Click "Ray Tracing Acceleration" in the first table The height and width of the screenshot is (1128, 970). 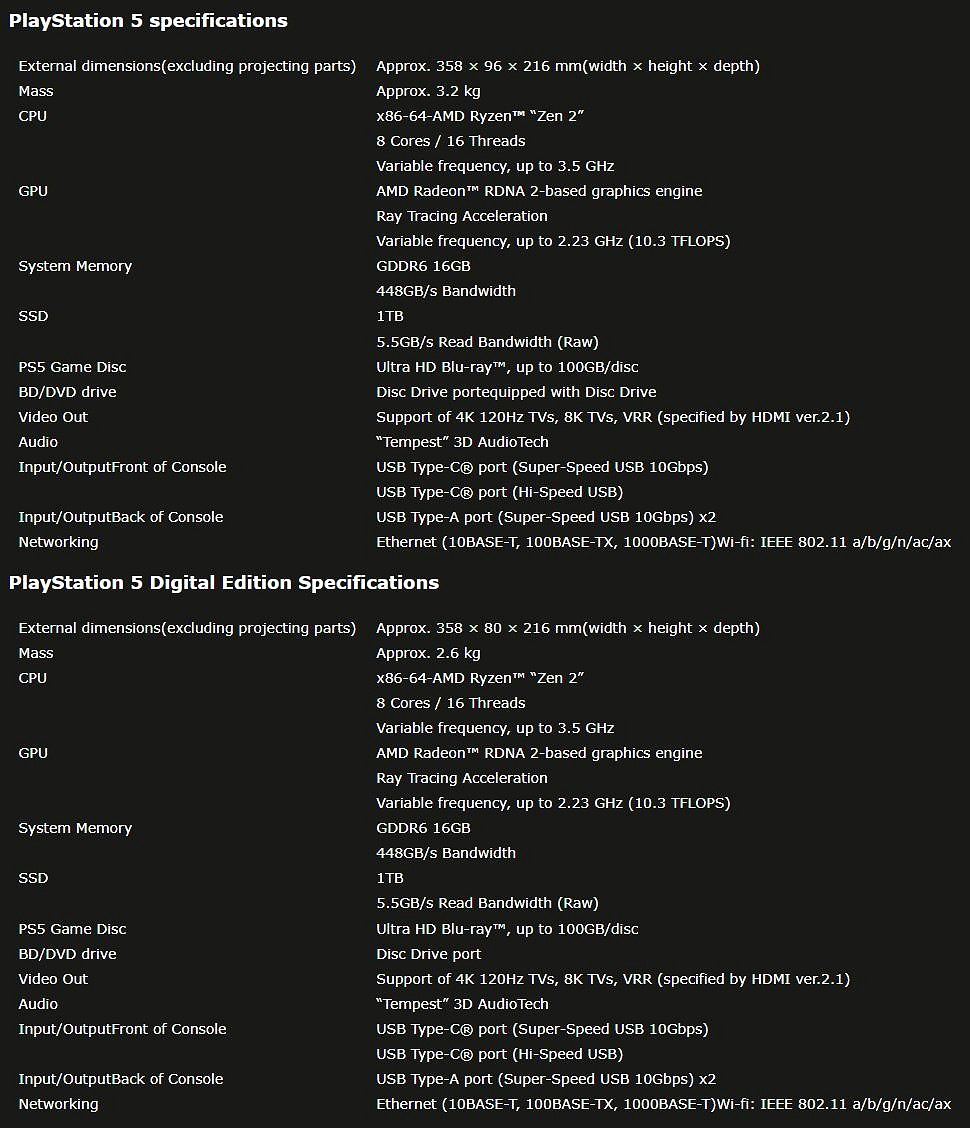pos(462,216)
